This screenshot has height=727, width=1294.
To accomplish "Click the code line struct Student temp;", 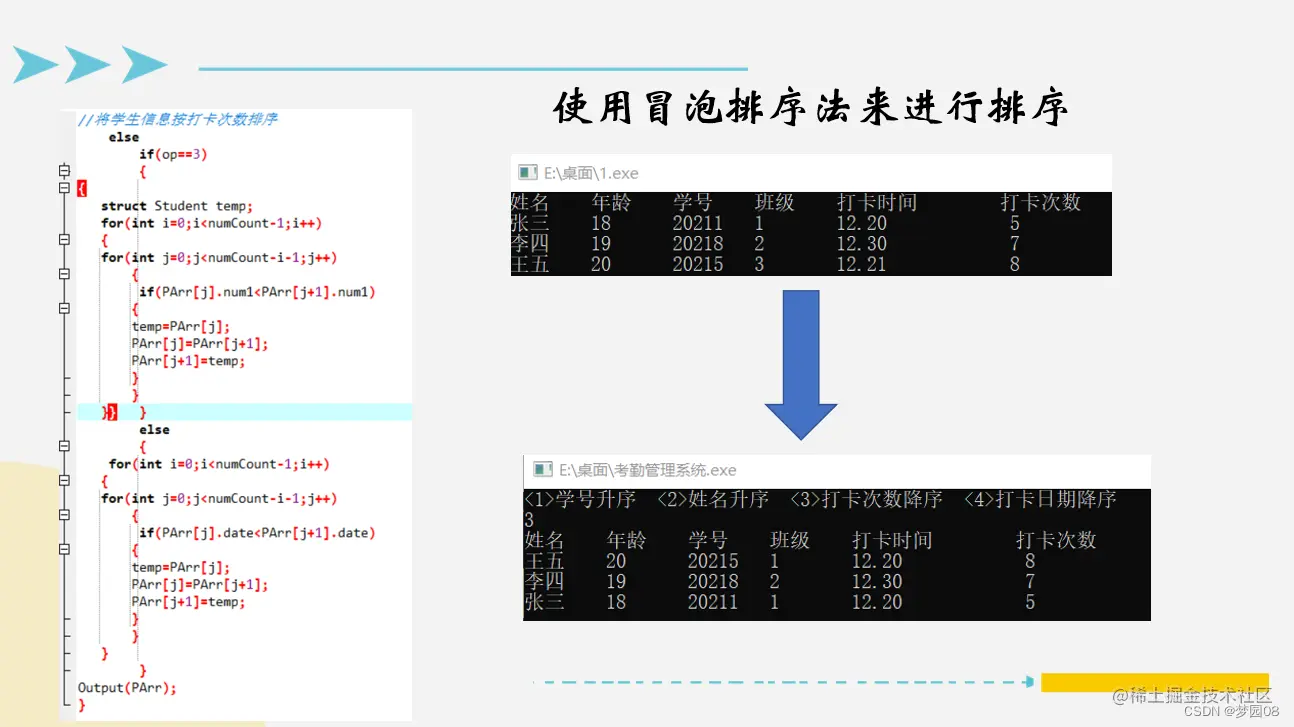I will click(x=177, y=206).
